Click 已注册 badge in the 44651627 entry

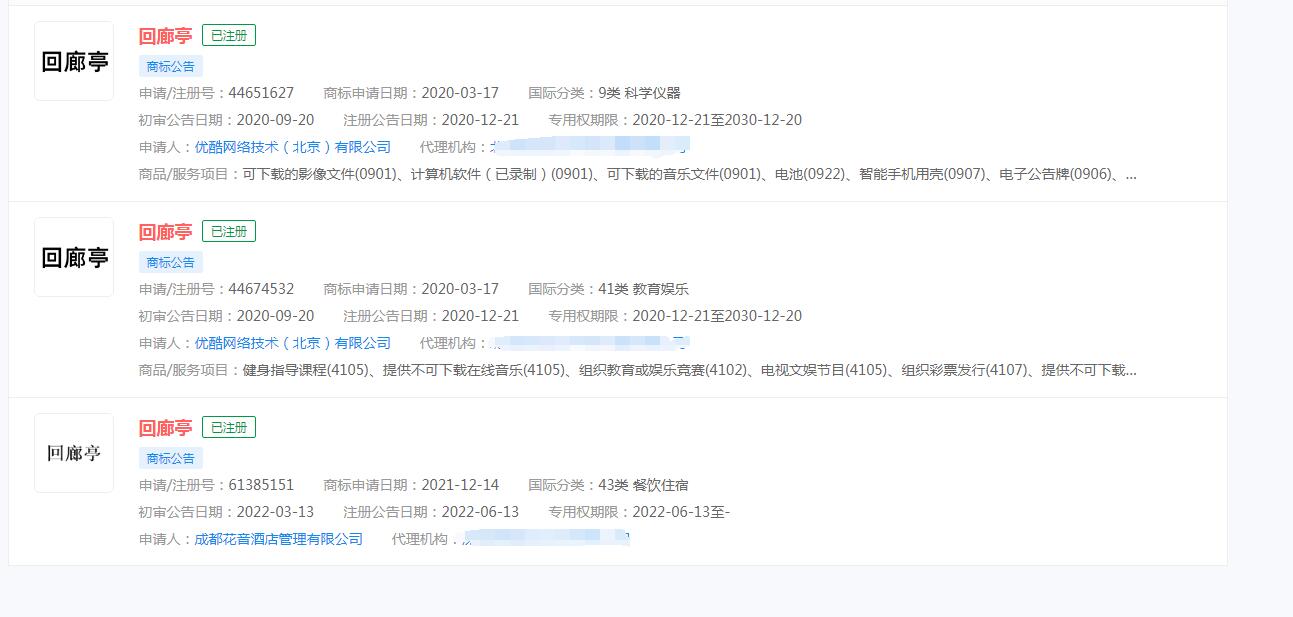click(x=229, y=35)
